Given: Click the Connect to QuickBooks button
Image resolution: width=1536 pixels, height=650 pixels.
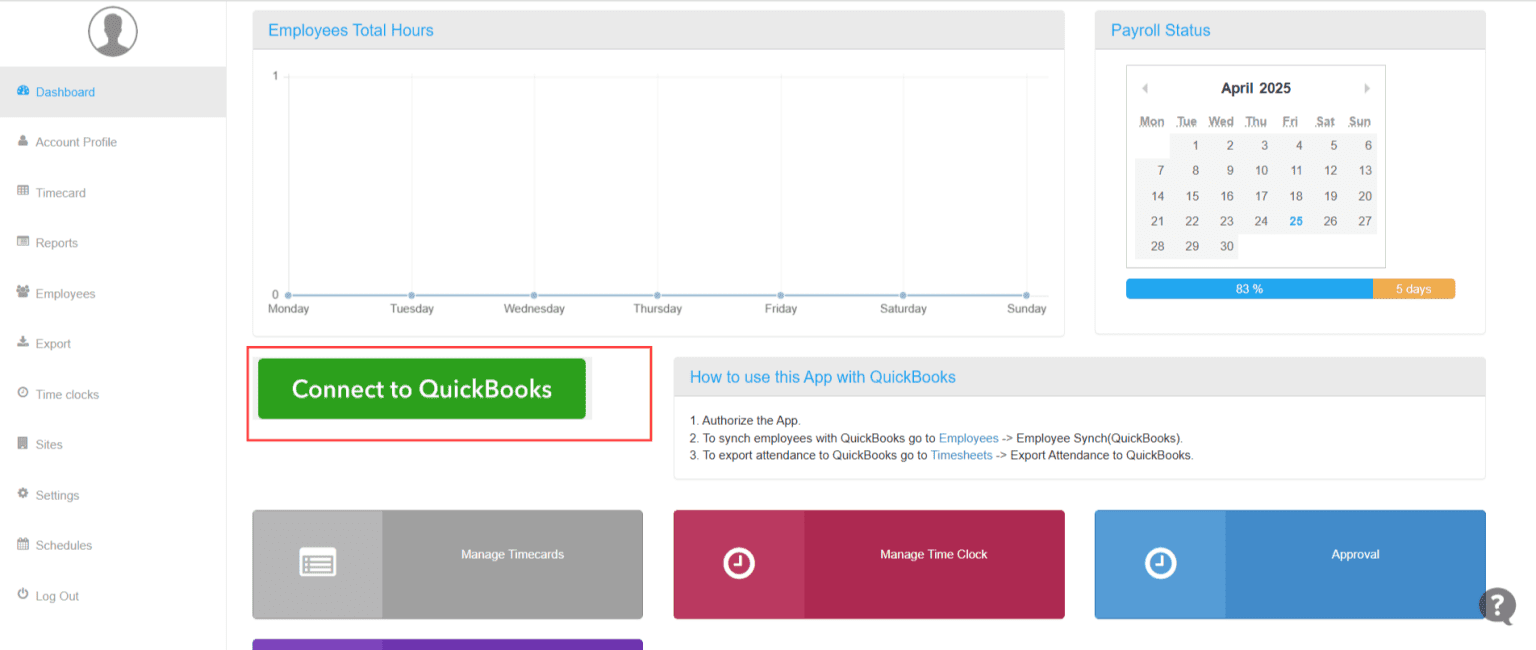Looking at the screenshot, I should tap(420, 389).
